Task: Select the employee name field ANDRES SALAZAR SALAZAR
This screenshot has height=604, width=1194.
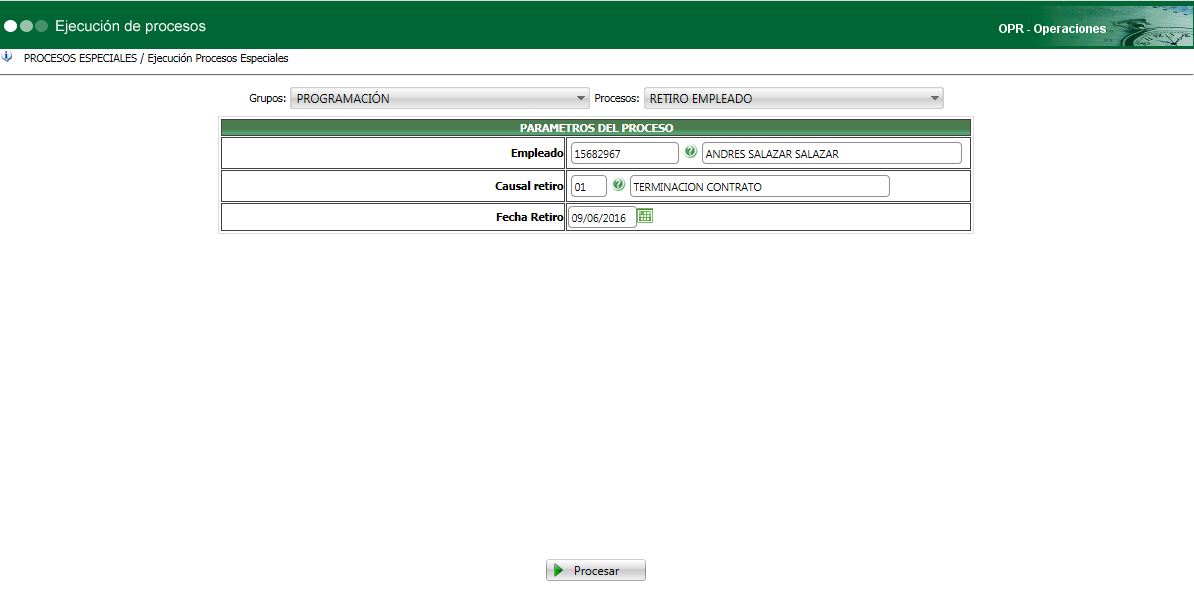Action: click(x=832, y=153)
